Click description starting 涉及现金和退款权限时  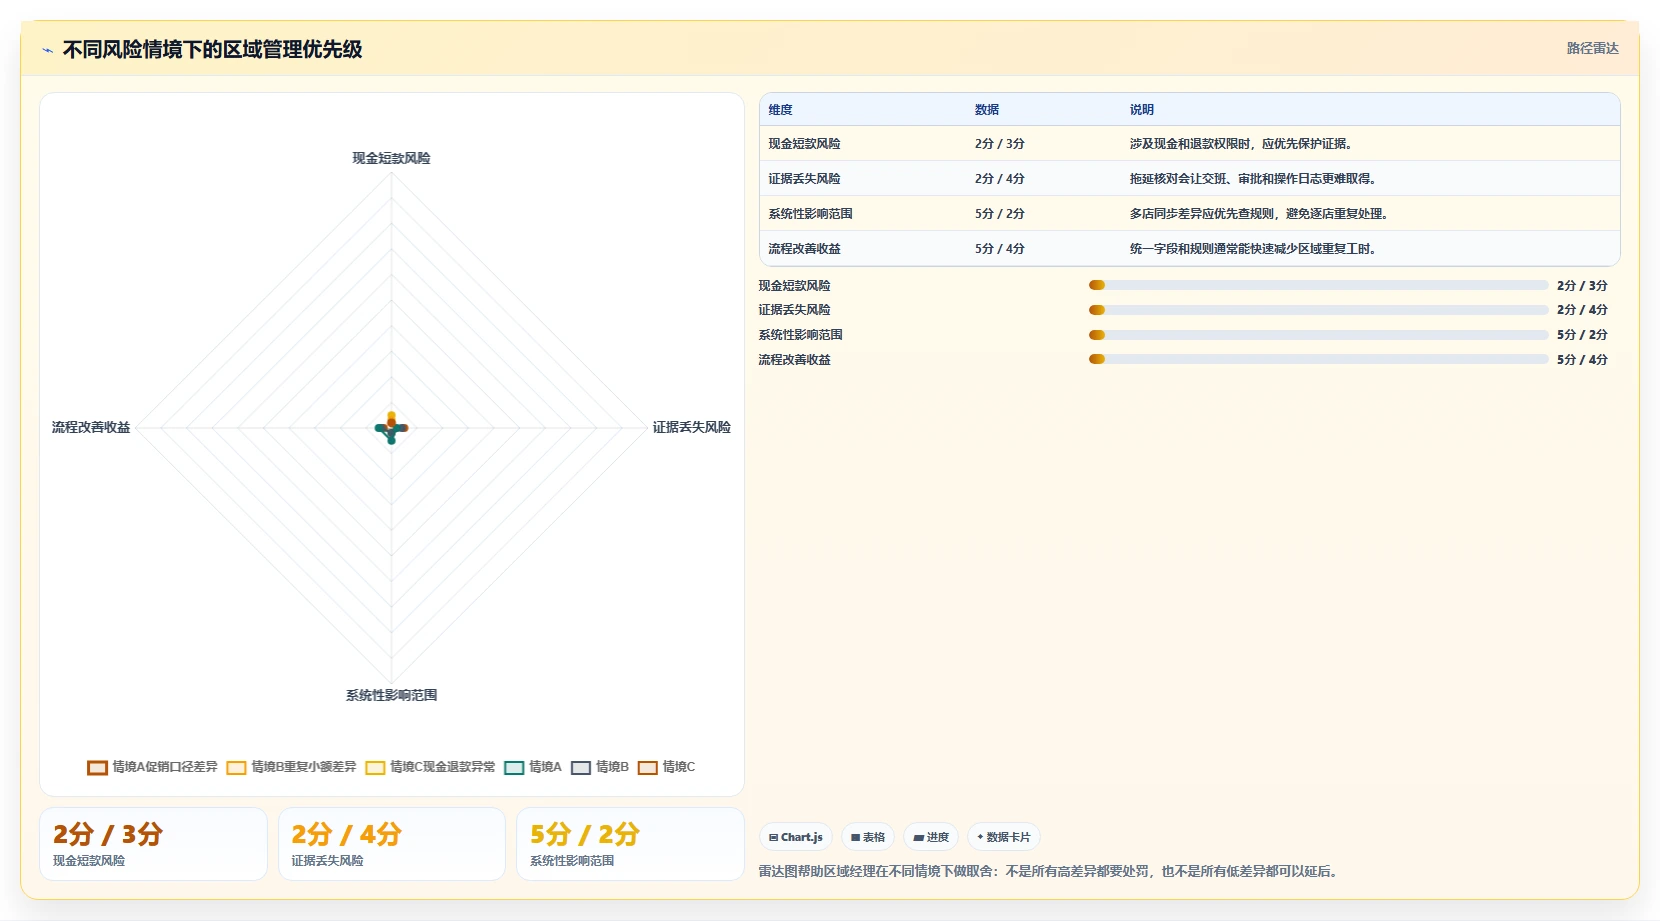click(x=1243, y=144)
